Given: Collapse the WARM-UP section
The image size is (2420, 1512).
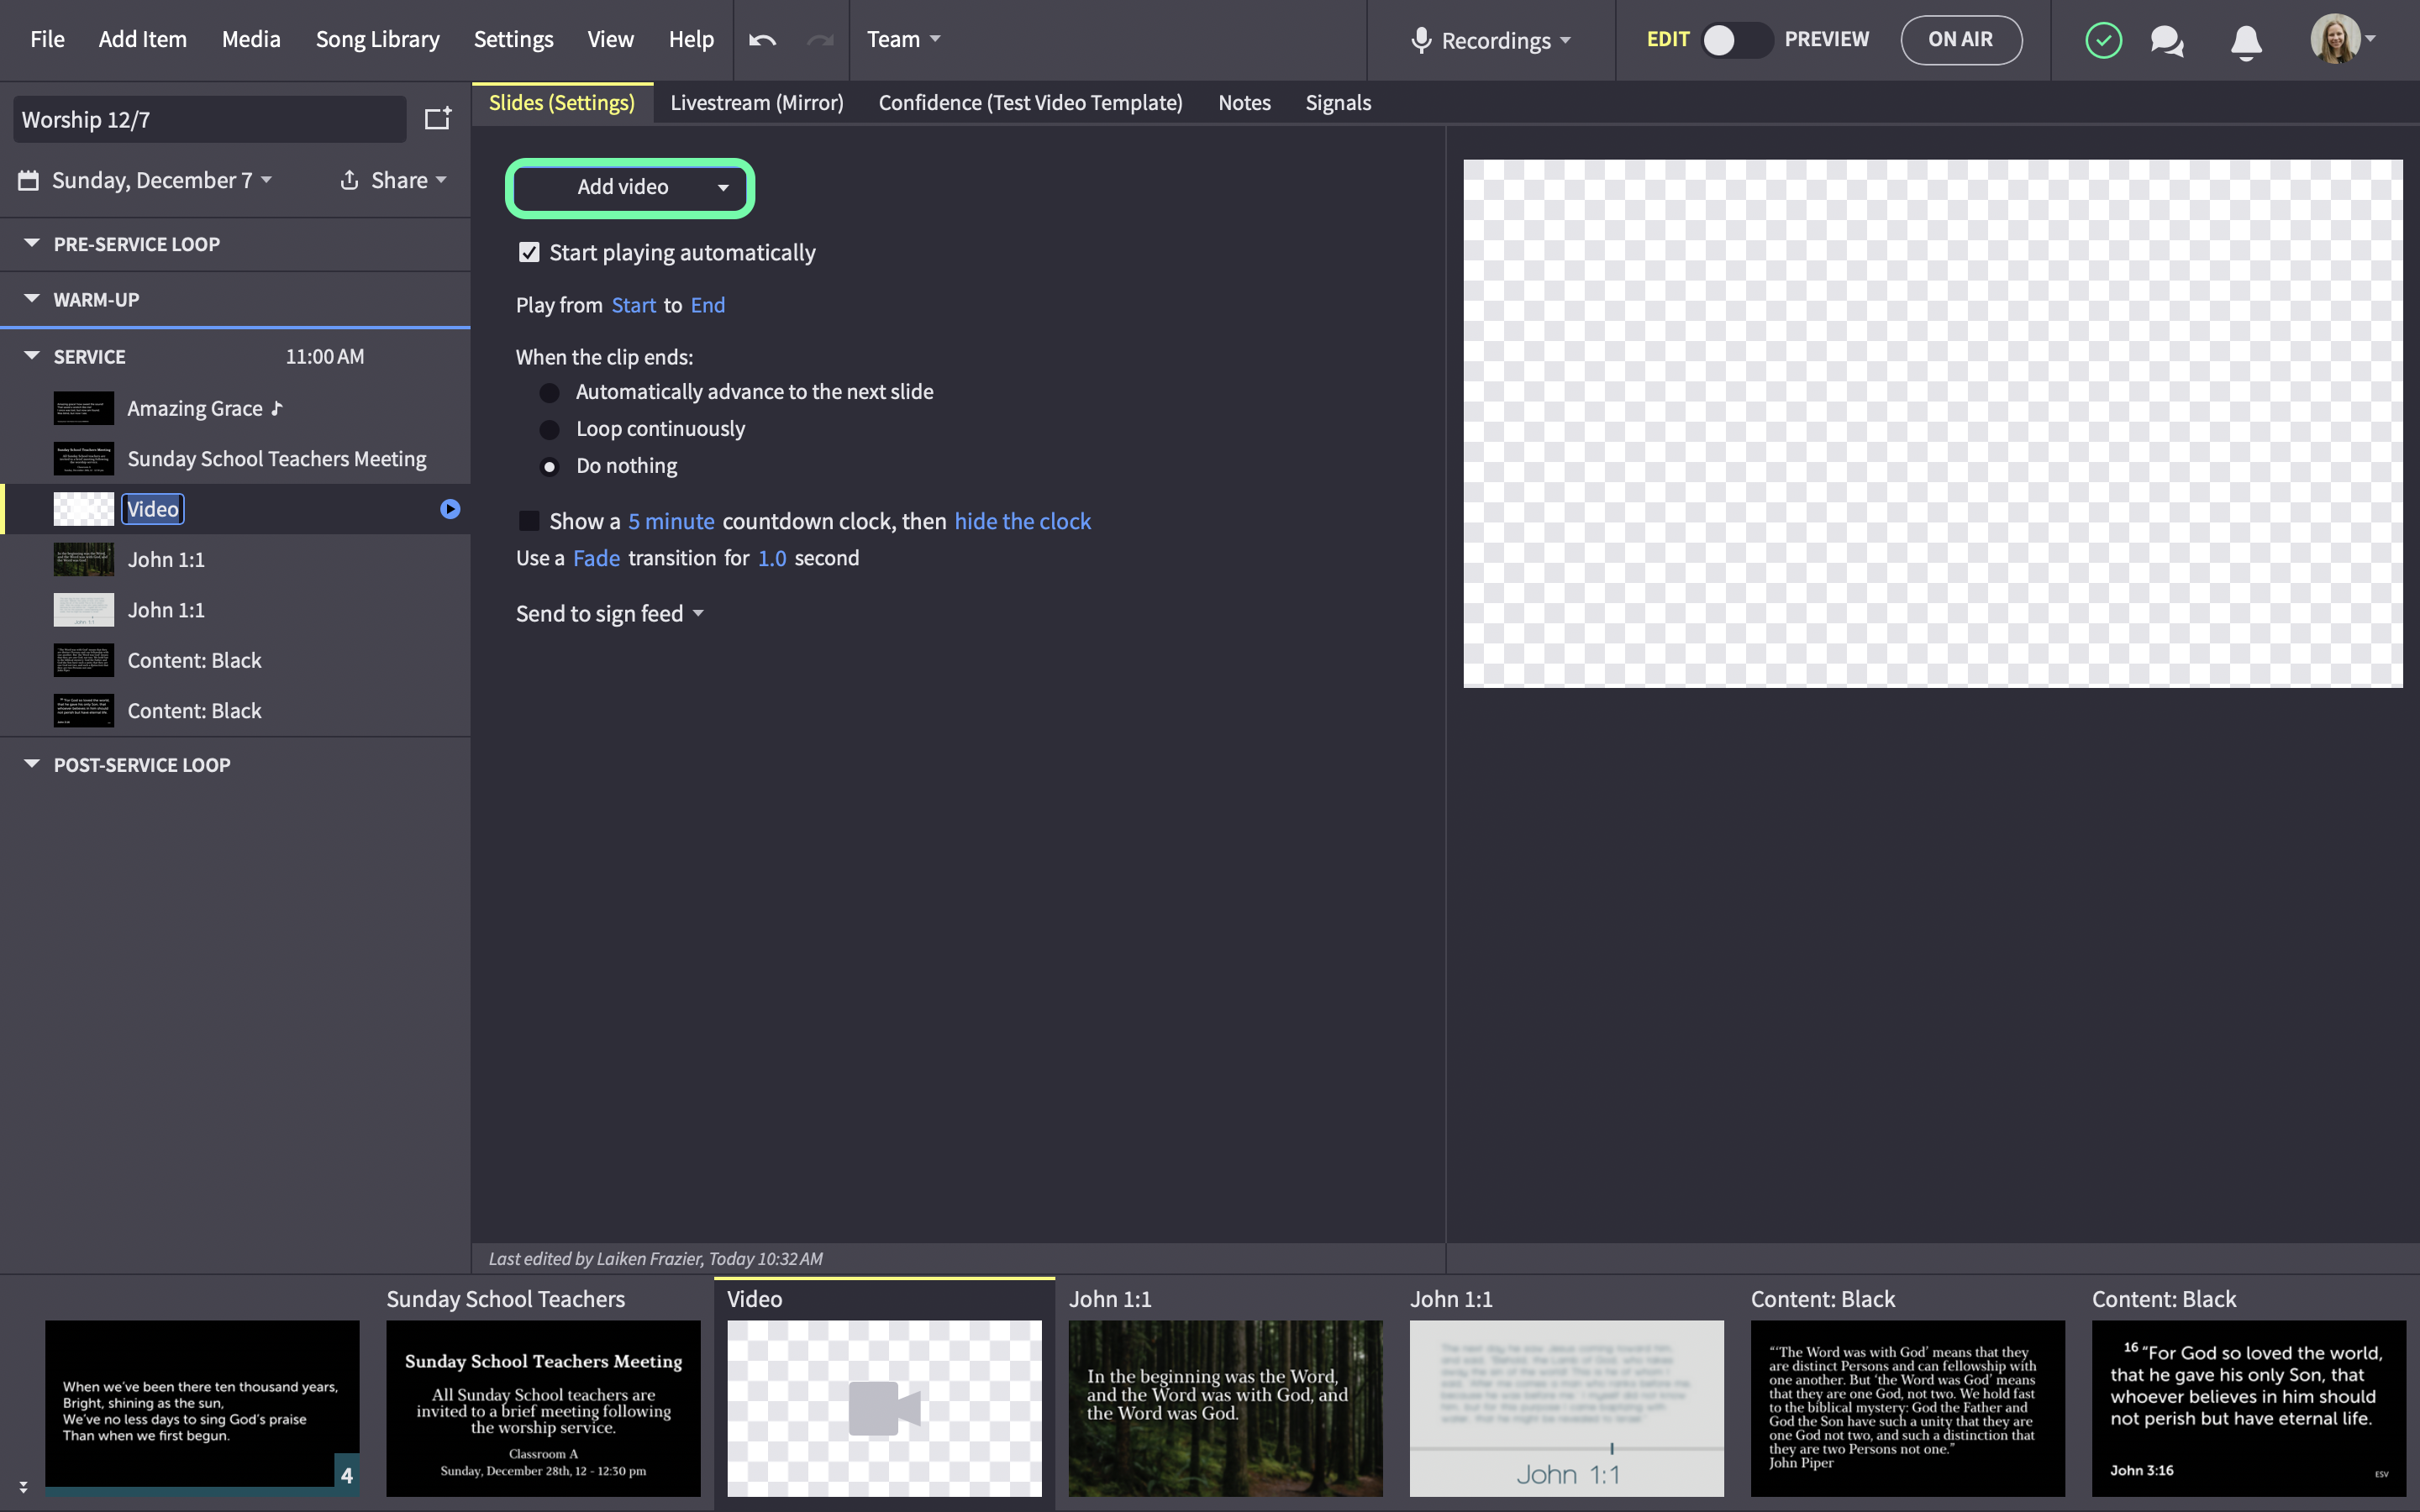Looking at the screenshot, I should pyautogui.click(x=32, y=298).
